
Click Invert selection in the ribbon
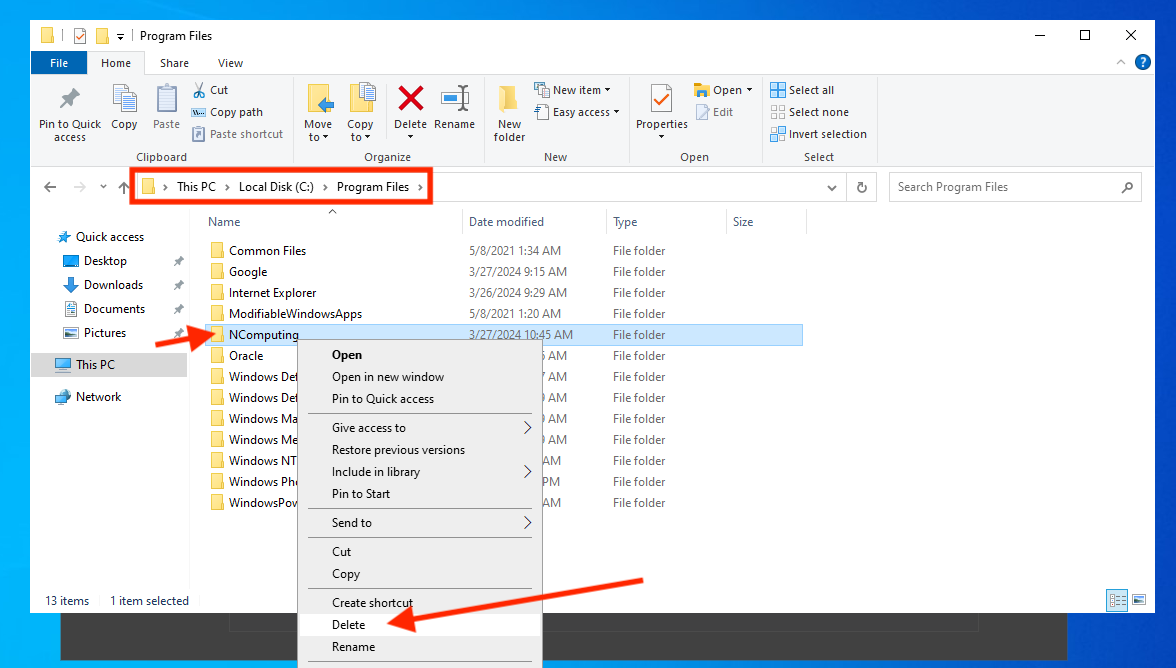pyautogui.click(x=818, y=134)
